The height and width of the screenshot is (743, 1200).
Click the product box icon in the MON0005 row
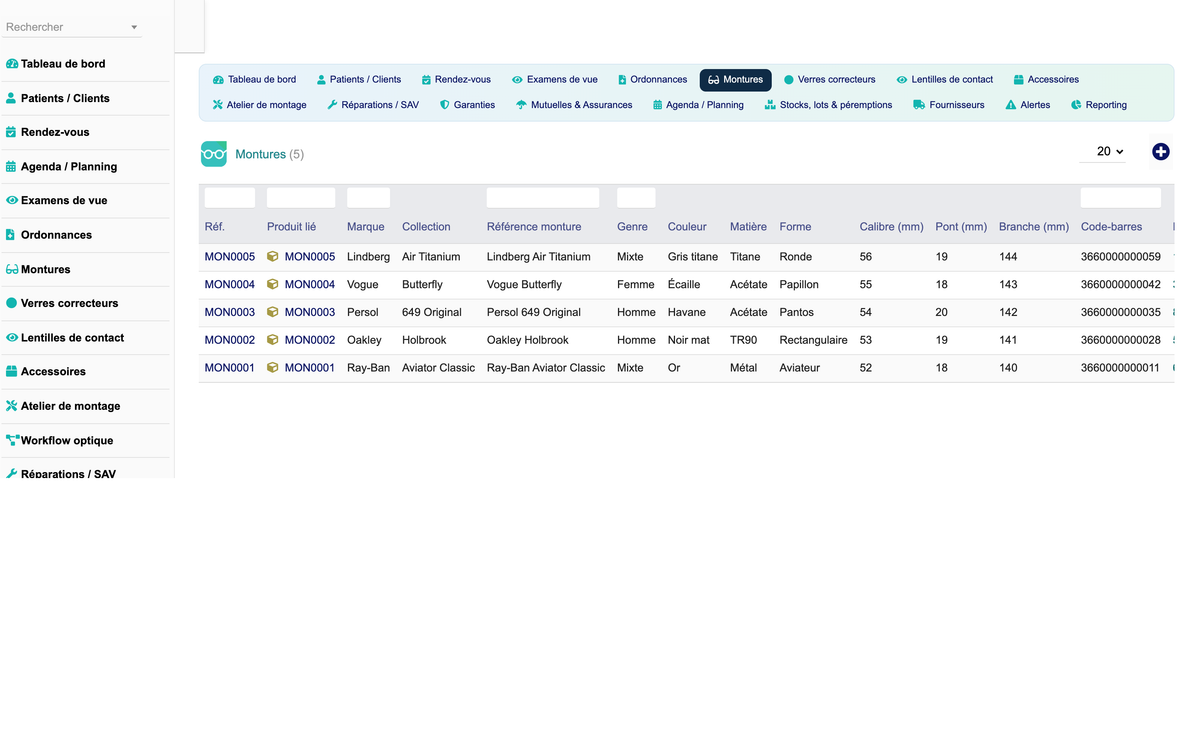coord(273,257)
